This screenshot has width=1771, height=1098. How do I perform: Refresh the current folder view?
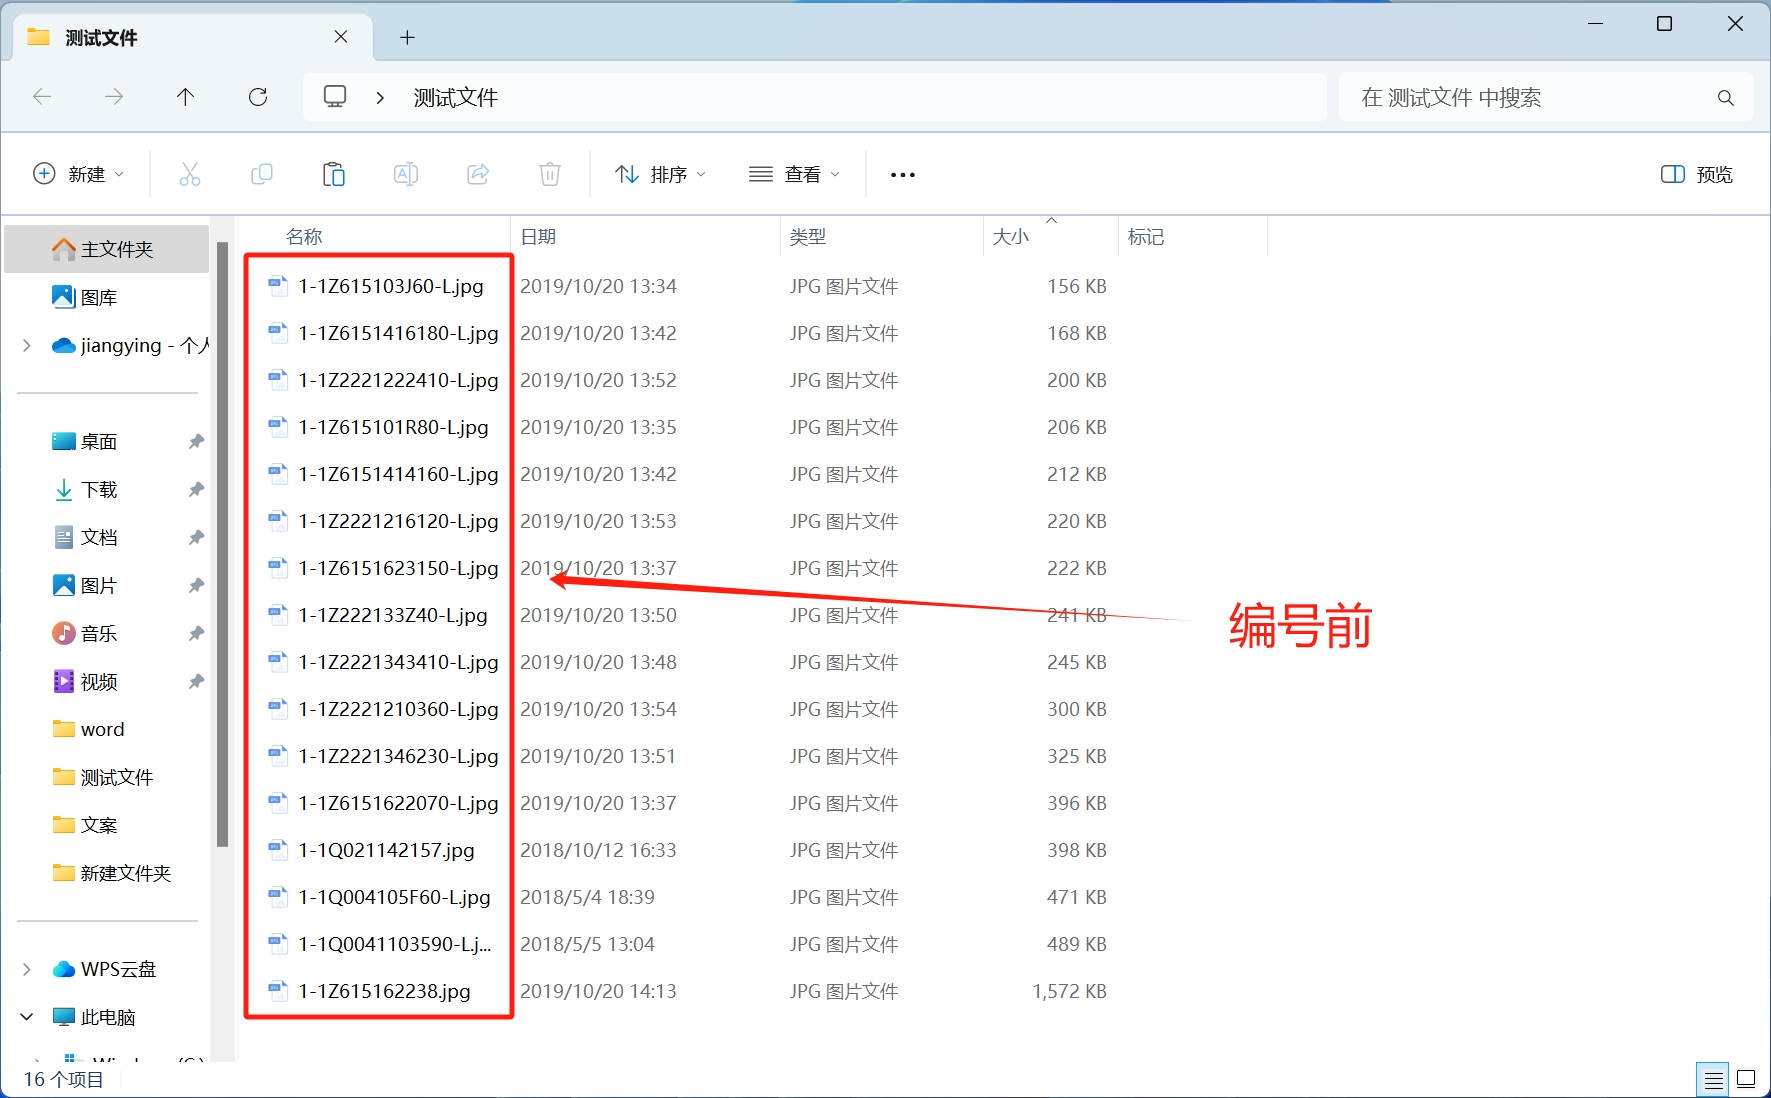tap(257, 96)
